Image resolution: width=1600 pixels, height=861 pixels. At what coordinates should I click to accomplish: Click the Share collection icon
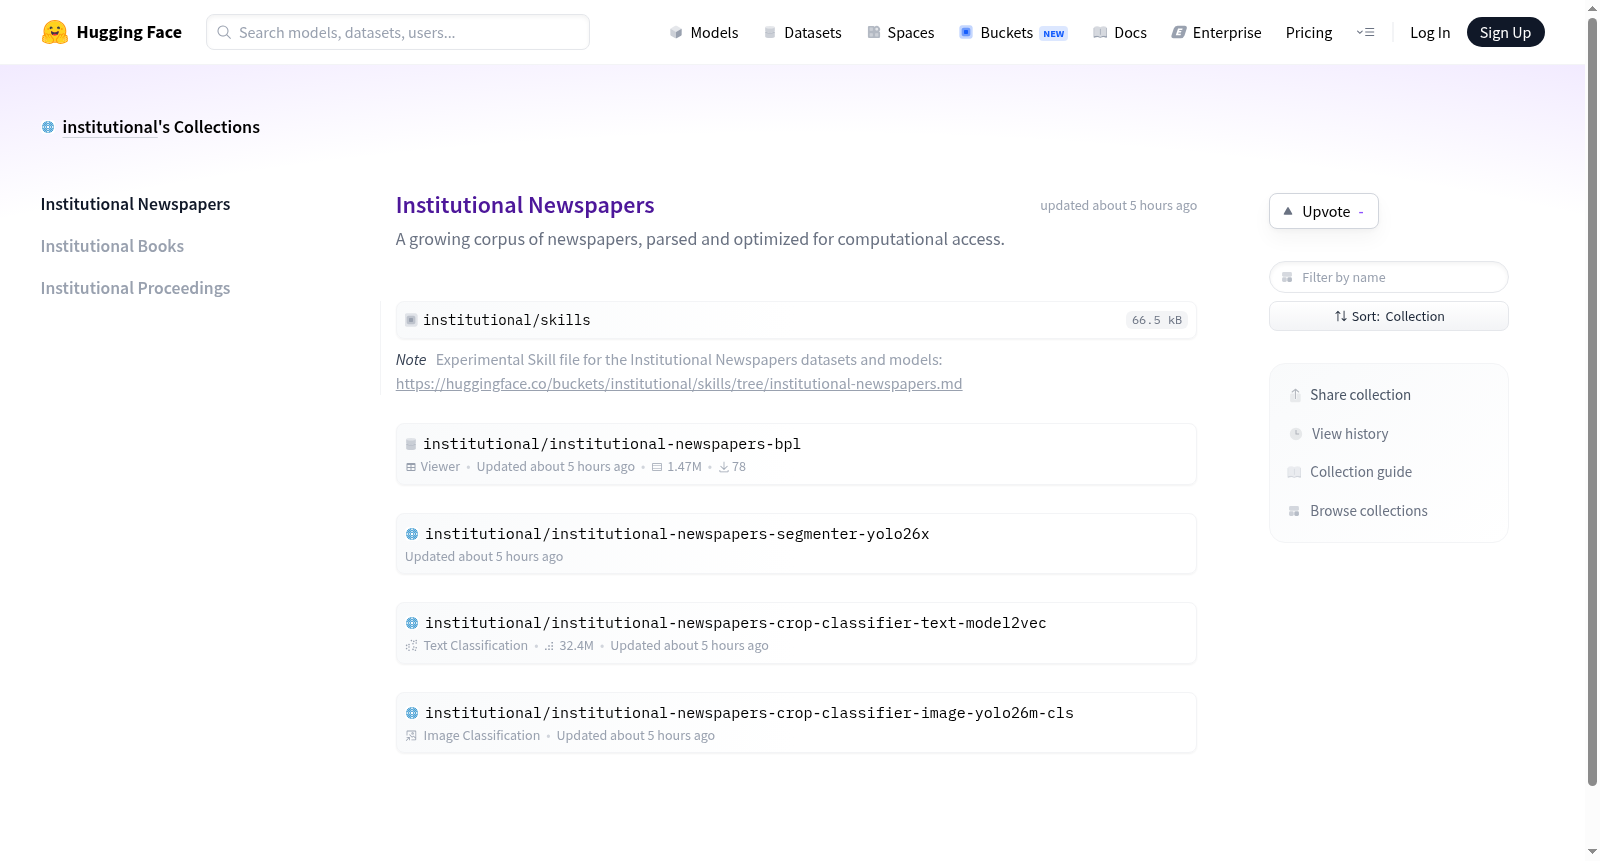[x=1295, y=395]
